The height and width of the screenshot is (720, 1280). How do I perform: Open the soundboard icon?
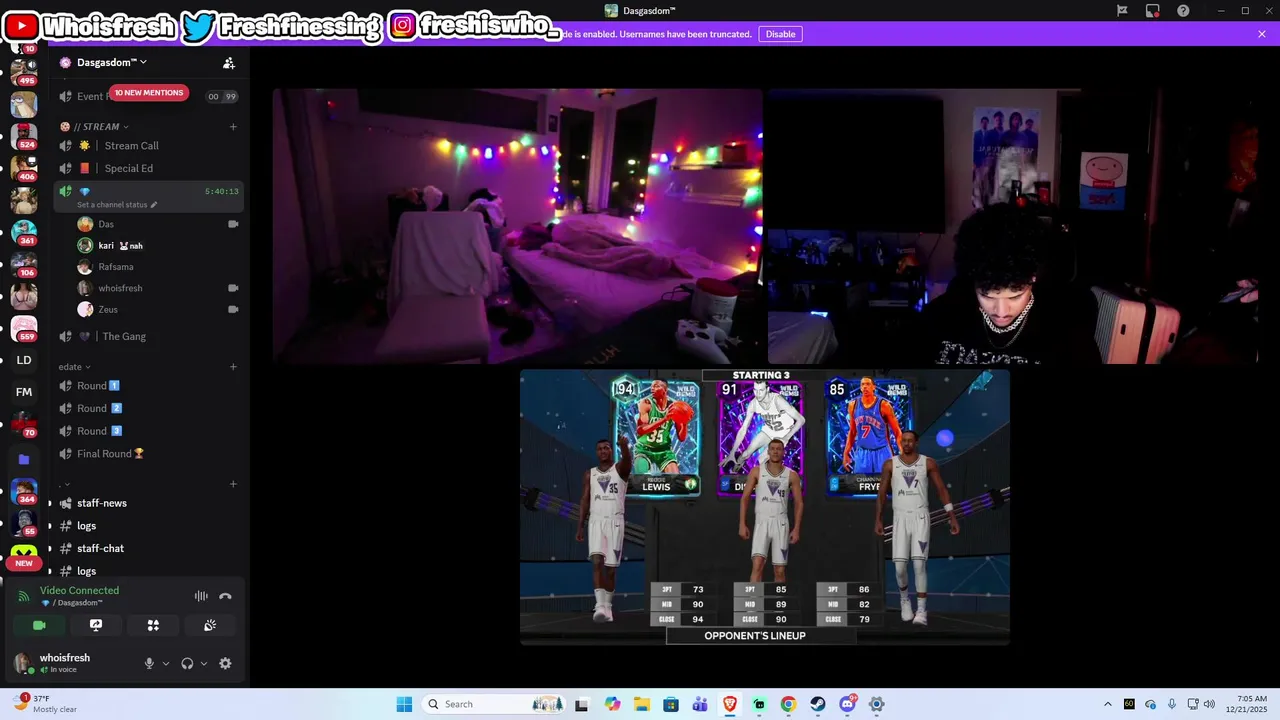click(x=210, y=625)
